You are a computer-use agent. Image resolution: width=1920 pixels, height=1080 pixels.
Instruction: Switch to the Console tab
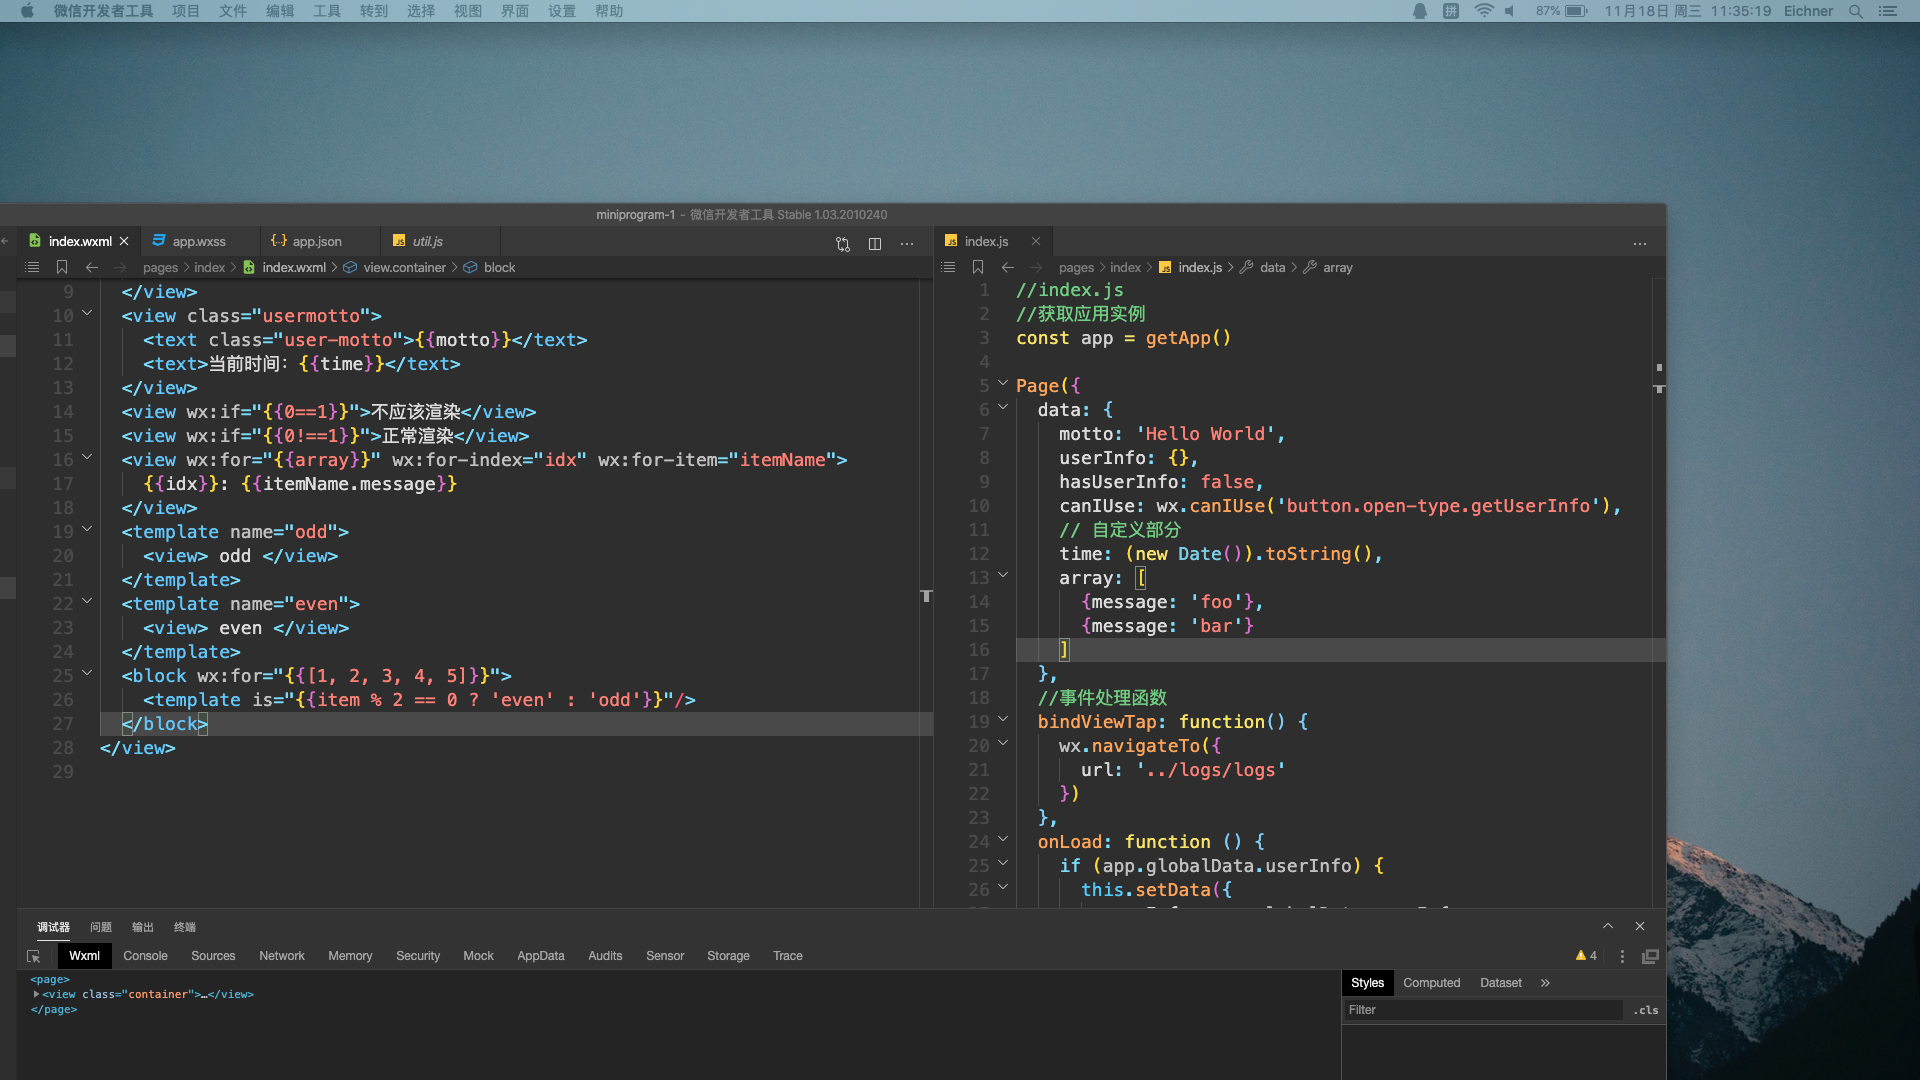(145, 956)
